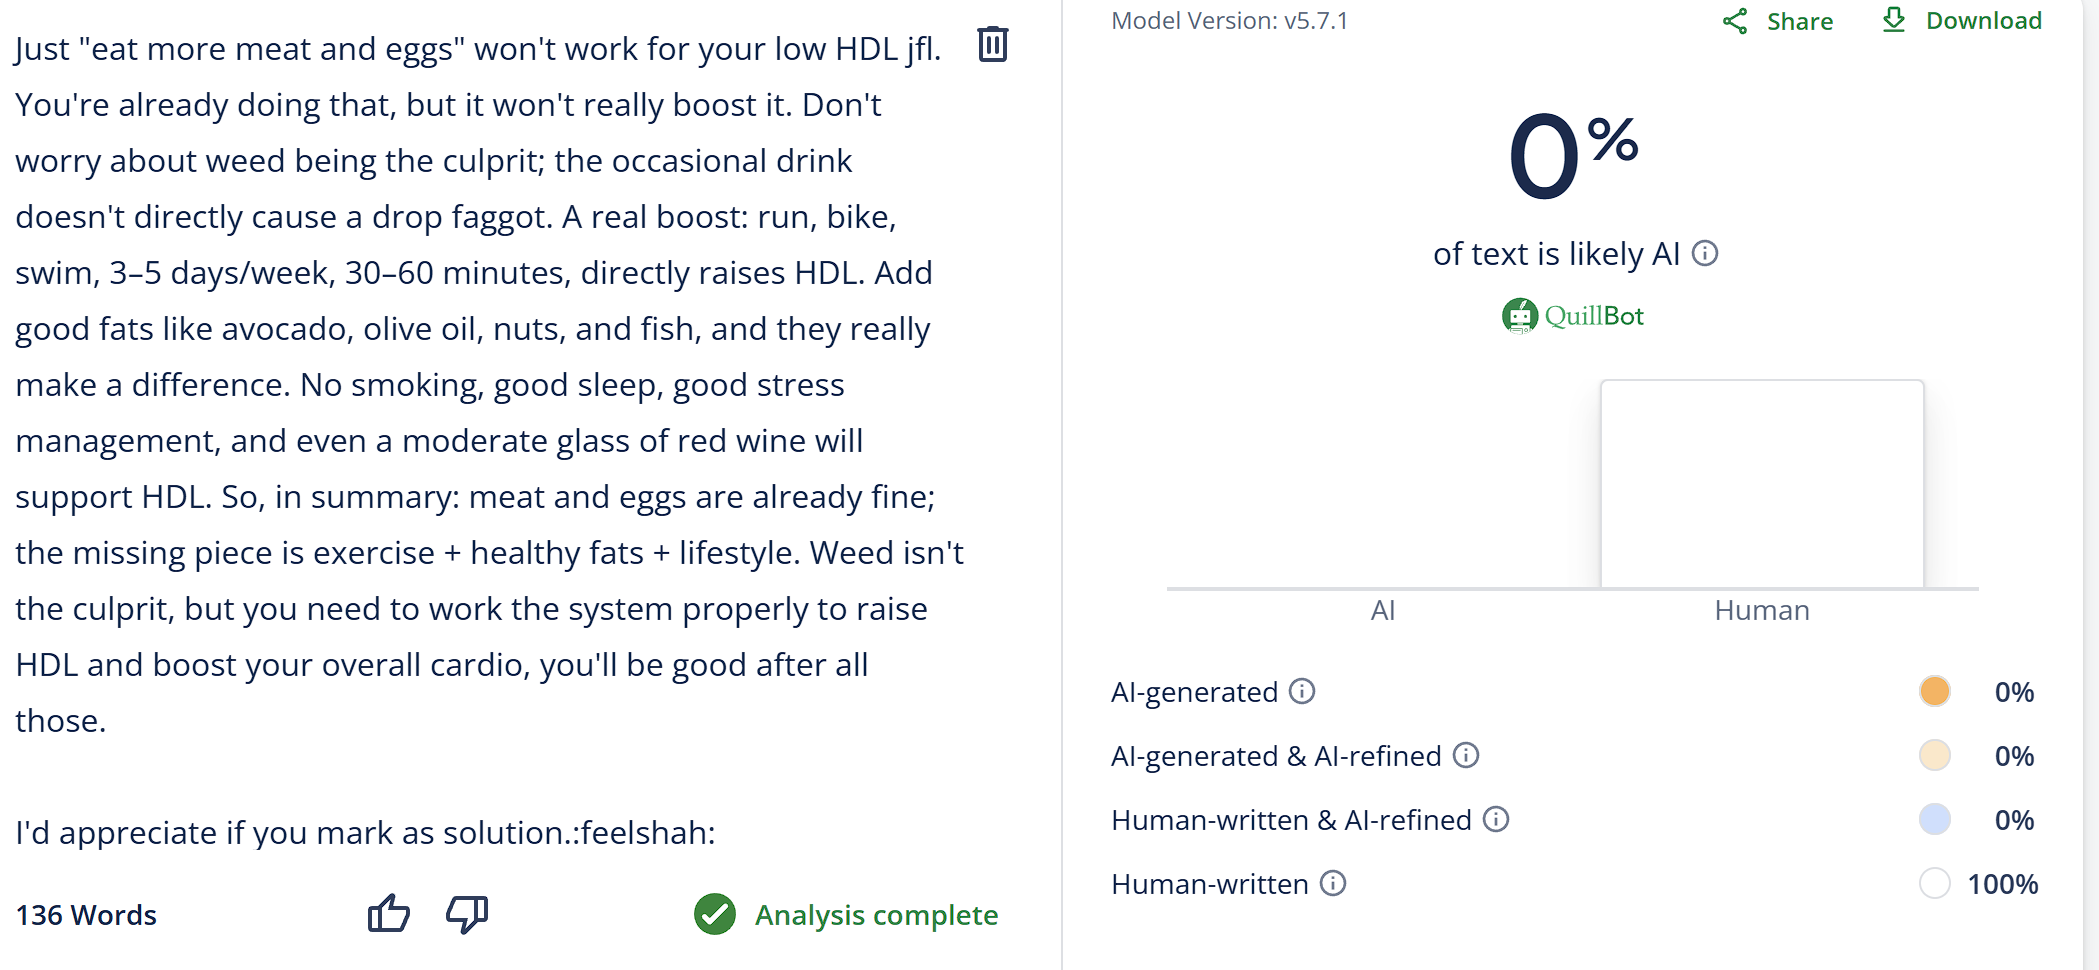Click the Share link text
The height and width of the screenshot is (970, 2099).
coord(1799,21)
